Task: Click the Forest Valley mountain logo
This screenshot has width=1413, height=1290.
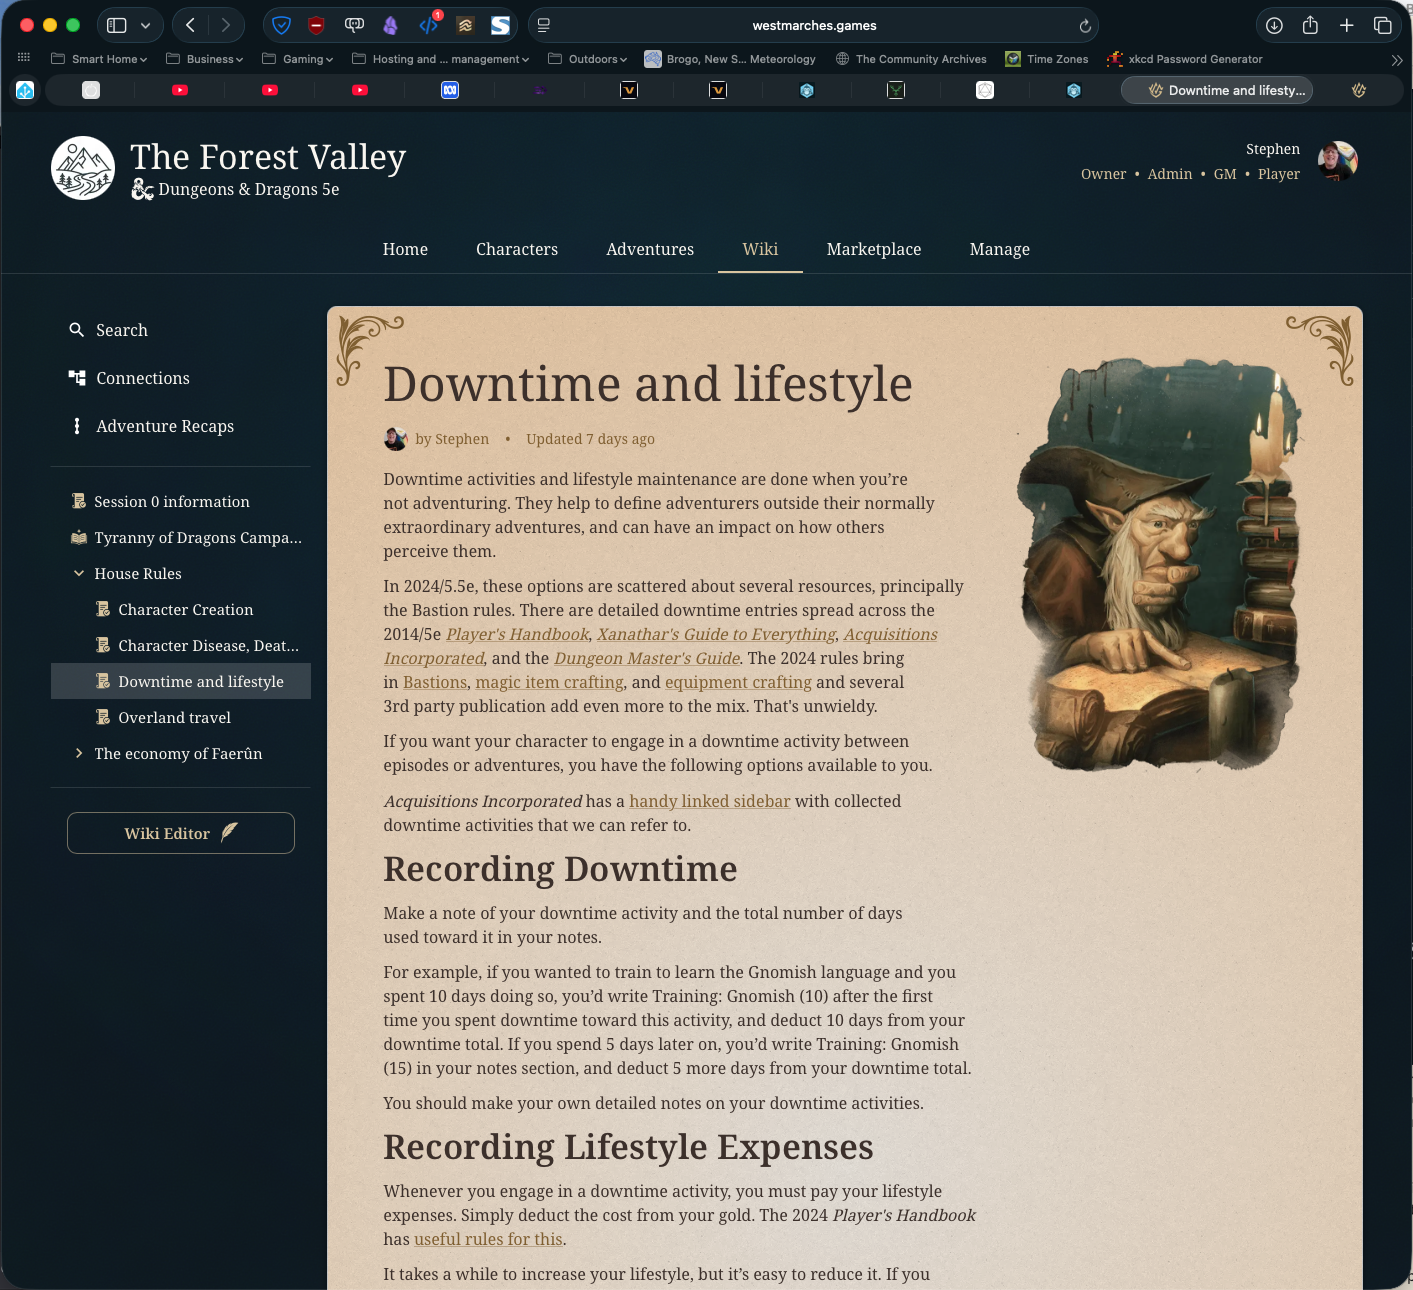Action: (x=83, y=168)
